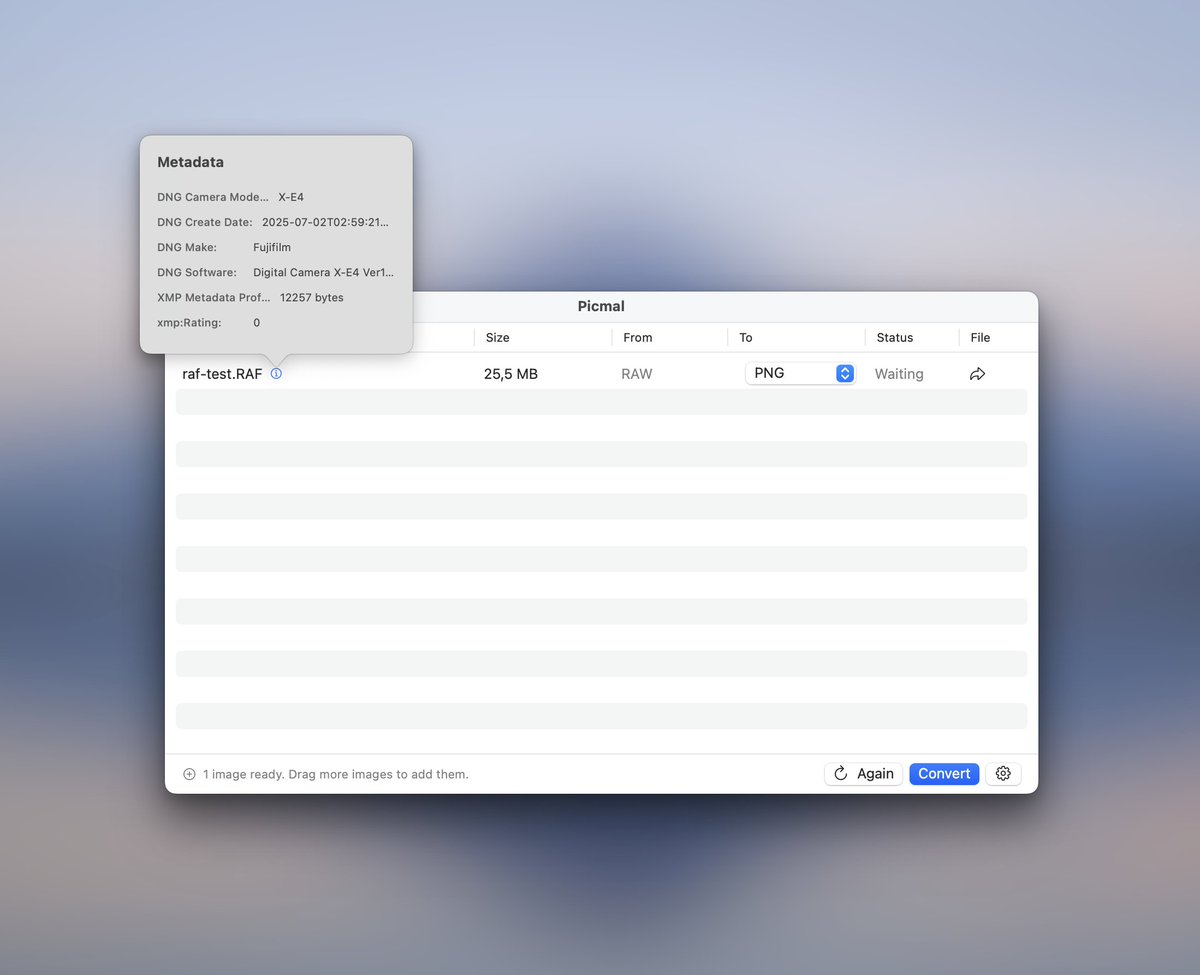Click the DNG Make label
This screenshot has width=1200, height=975.
click(x=187, y=247)
